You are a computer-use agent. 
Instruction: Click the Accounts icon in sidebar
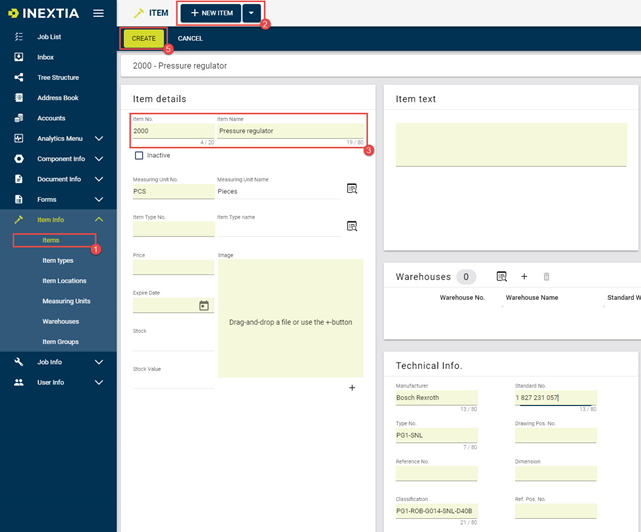click(19, 118)
